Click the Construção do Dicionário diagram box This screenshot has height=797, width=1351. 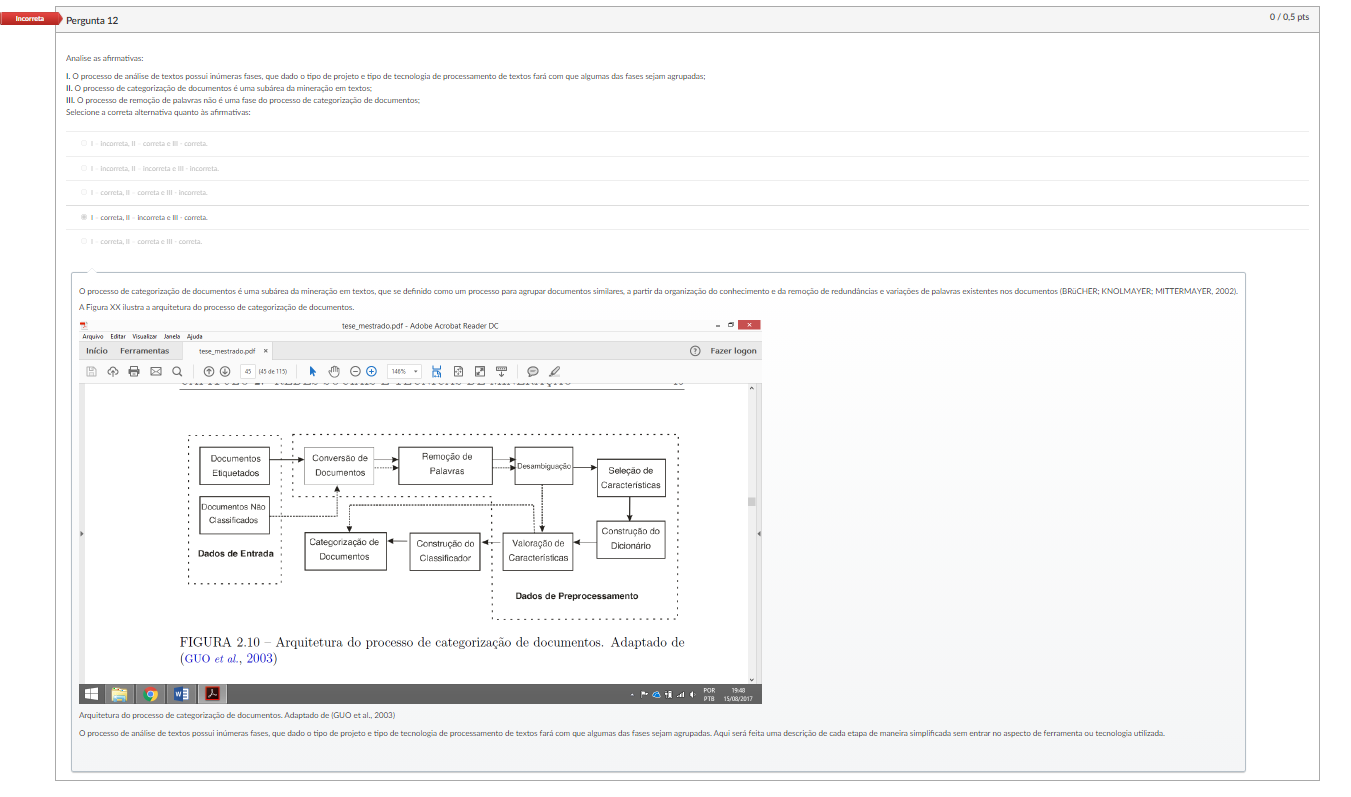(x=631, y=539)
